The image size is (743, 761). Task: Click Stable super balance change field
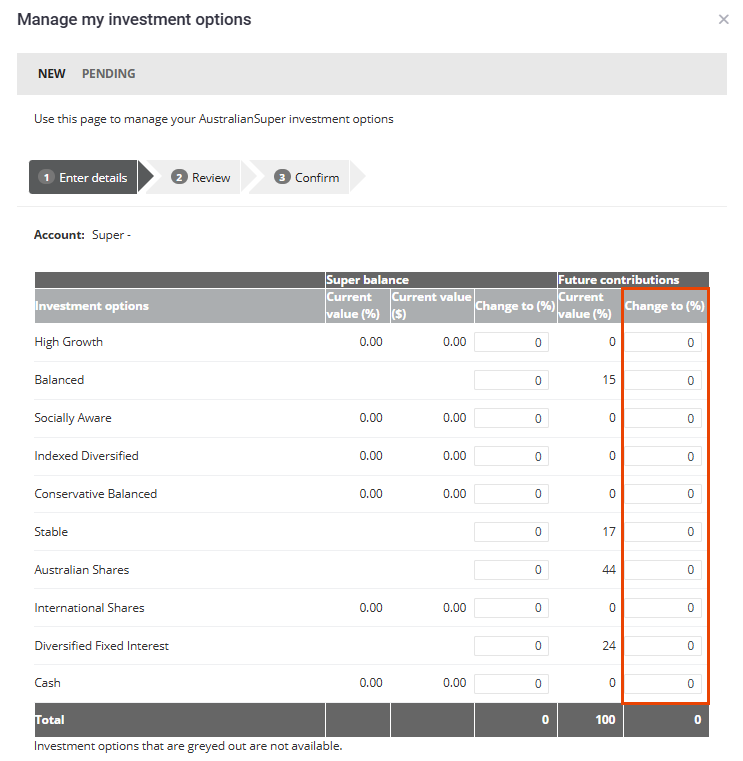(x=511, y=532)
